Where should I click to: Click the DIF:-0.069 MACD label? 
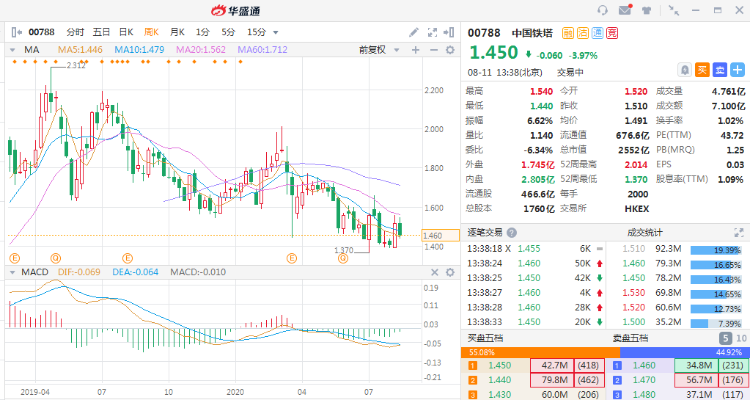pyautogui.click(x=79, y=272)
